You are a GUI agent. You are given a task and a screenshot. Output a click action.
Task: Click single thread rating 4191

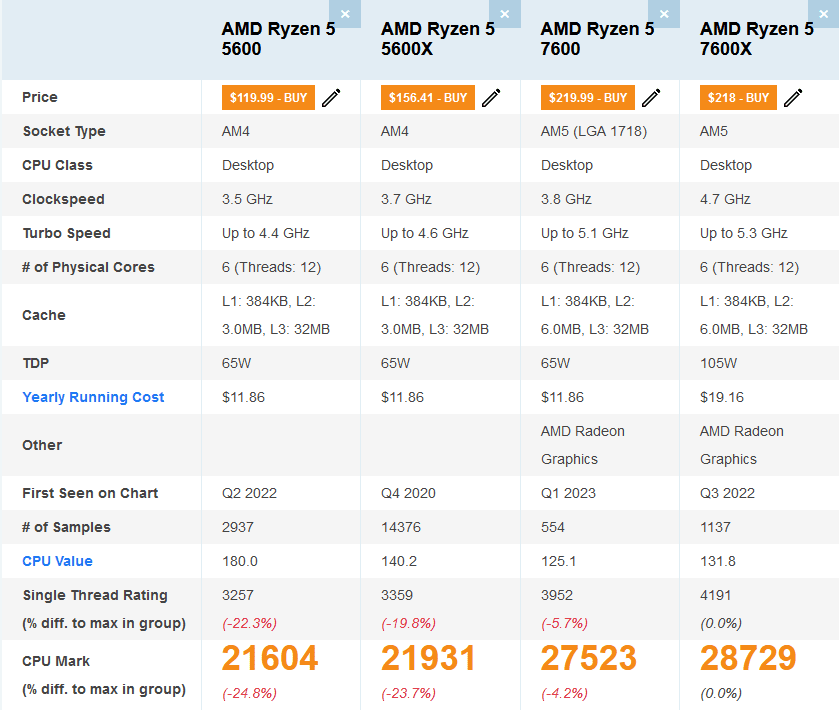click(x=715, y=595)
